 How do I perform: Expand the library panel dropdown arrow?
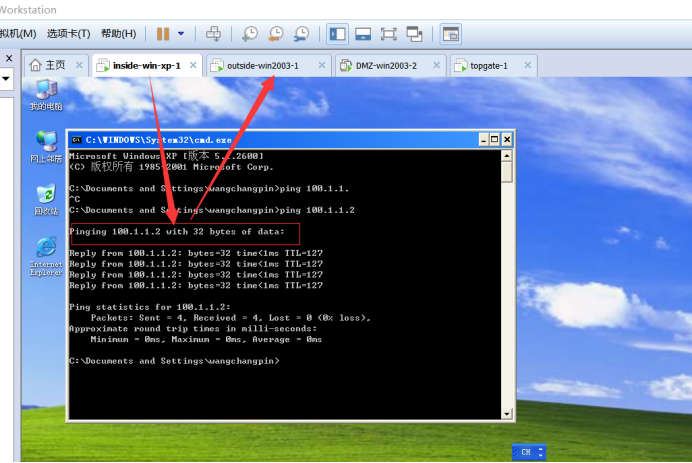tap(6, 79)
